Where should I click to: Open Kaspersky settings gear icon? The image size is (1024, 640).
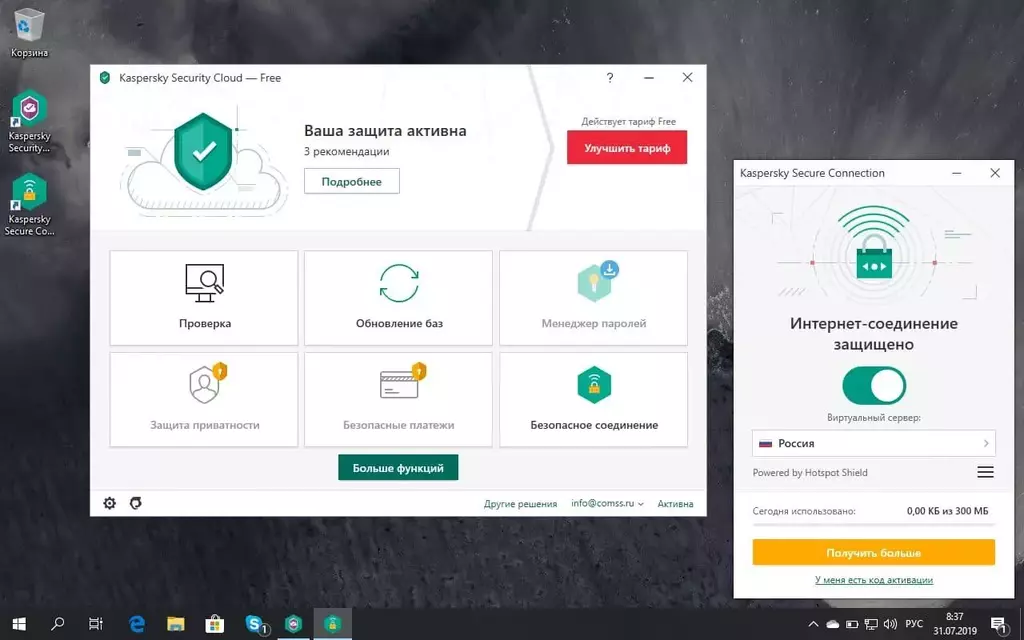pyautogui.click(x=110, y=503)
